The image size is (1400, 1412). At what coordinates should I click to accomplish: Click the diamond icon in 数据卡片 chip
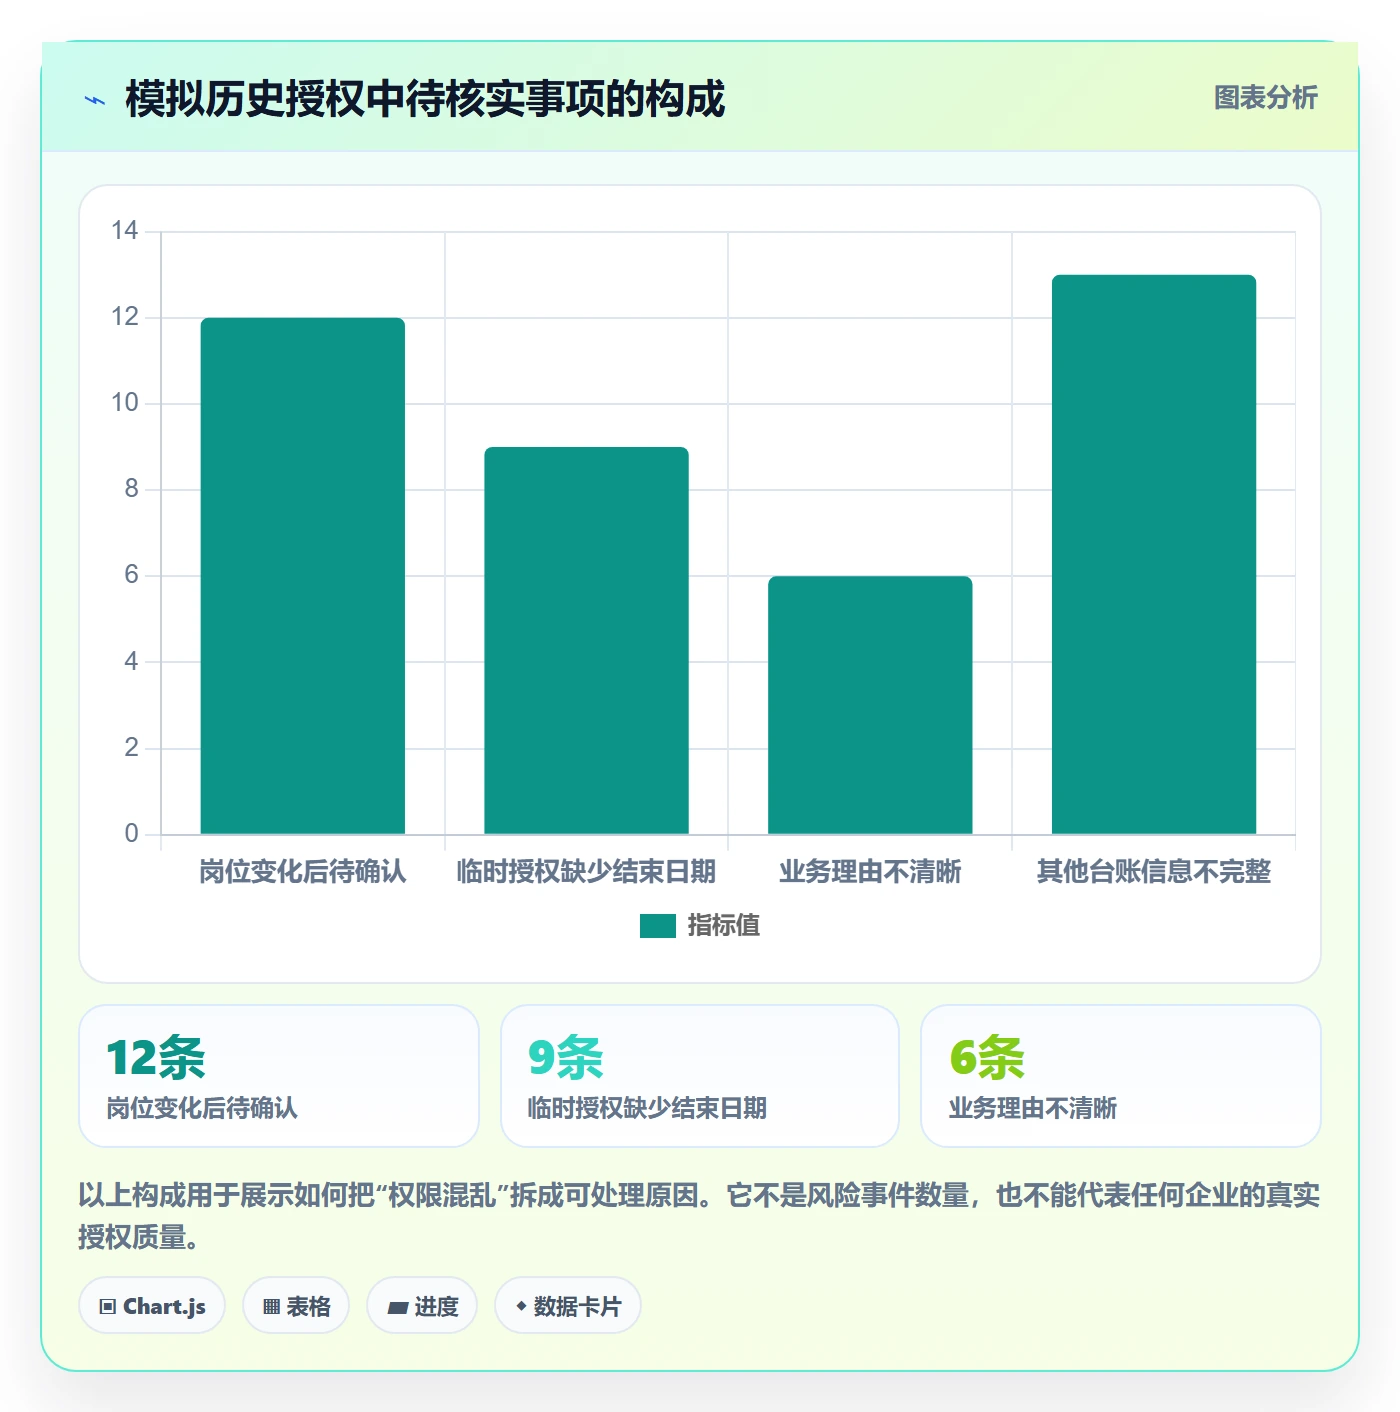pyautogui.click(x=521, y=1306)
